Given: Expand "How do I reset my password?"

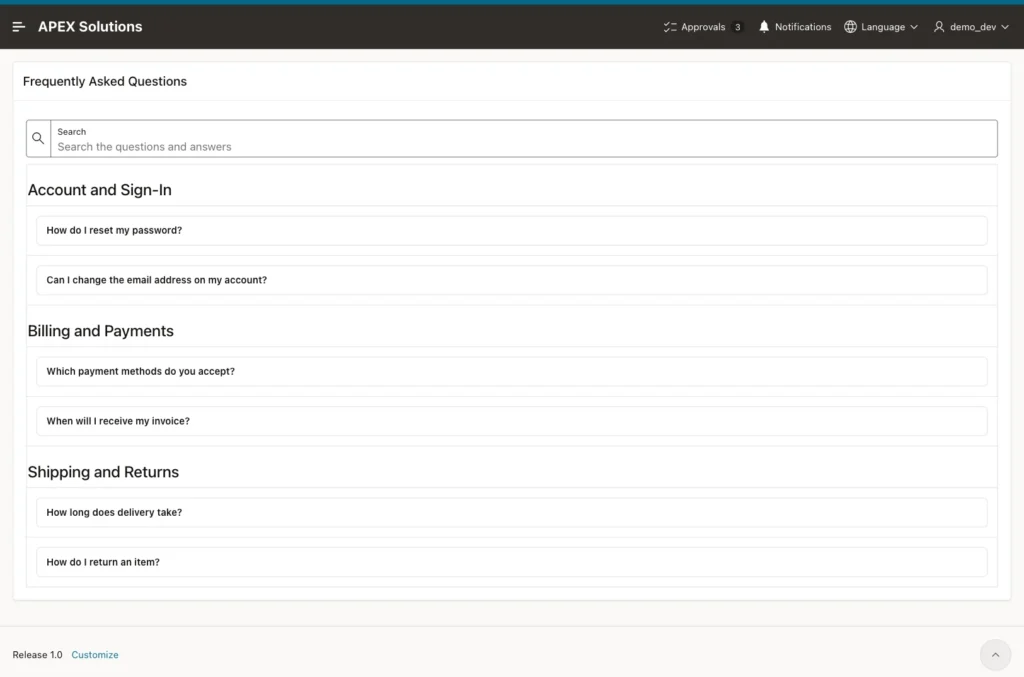Looking at the screenshot, I should (x=511, y=230).
